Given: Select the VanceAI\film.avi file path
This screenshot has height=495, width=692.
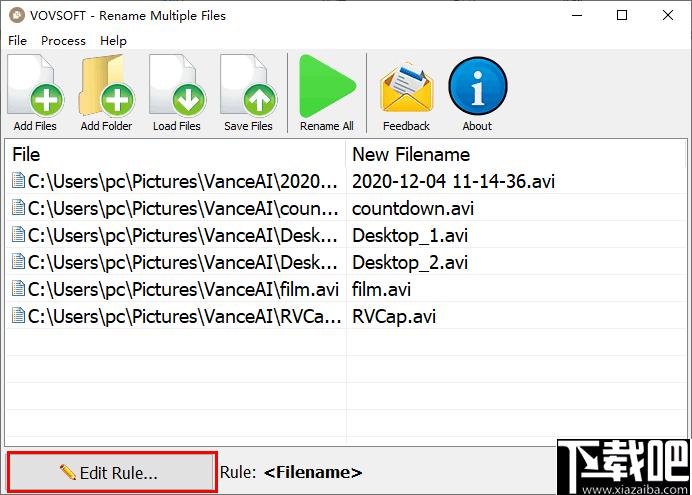Looking at the screenshot, I should coord(183,289).
